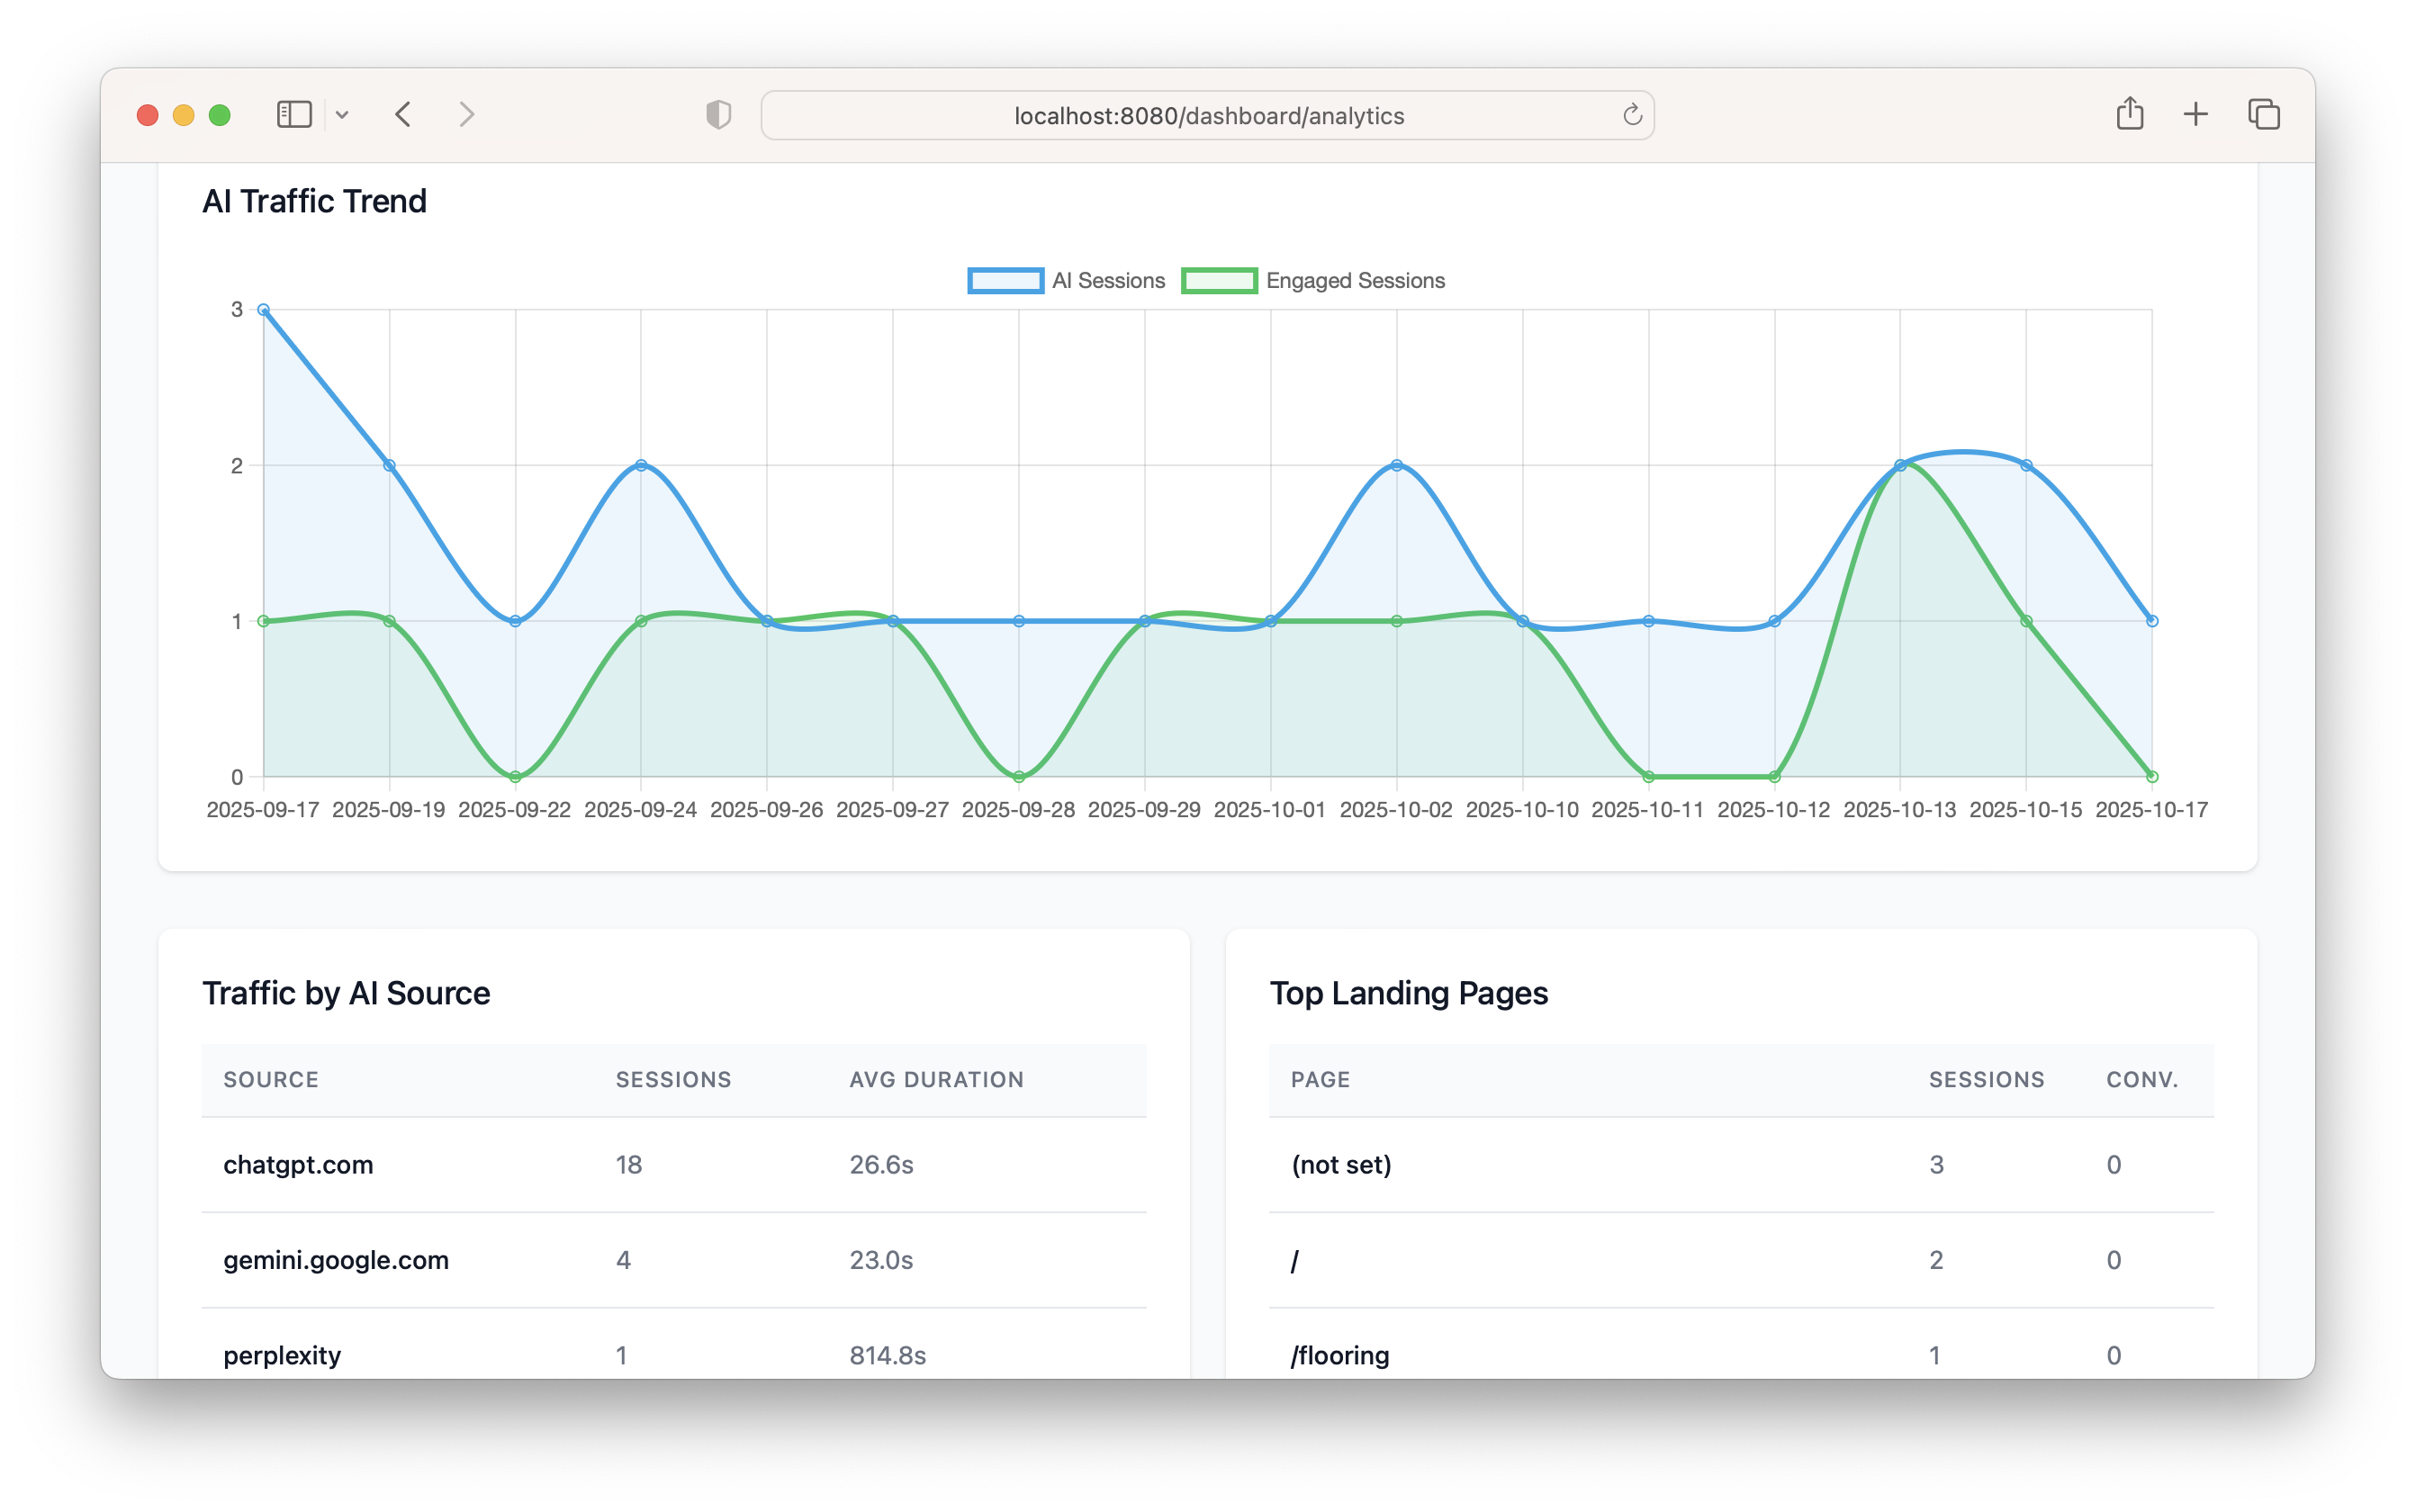Open the share menu
The width and height of the screenshot is (2416, 1512).
coord(2130,113)
